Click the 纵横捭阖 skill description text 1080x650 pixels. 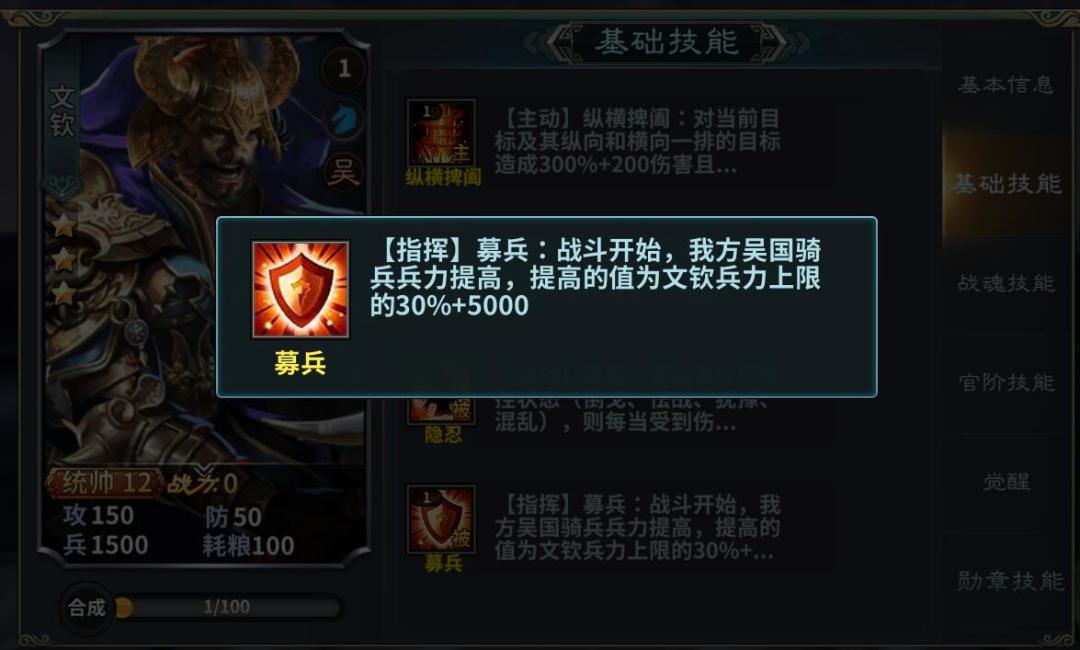pyautogui.click(x=637, y=141)
